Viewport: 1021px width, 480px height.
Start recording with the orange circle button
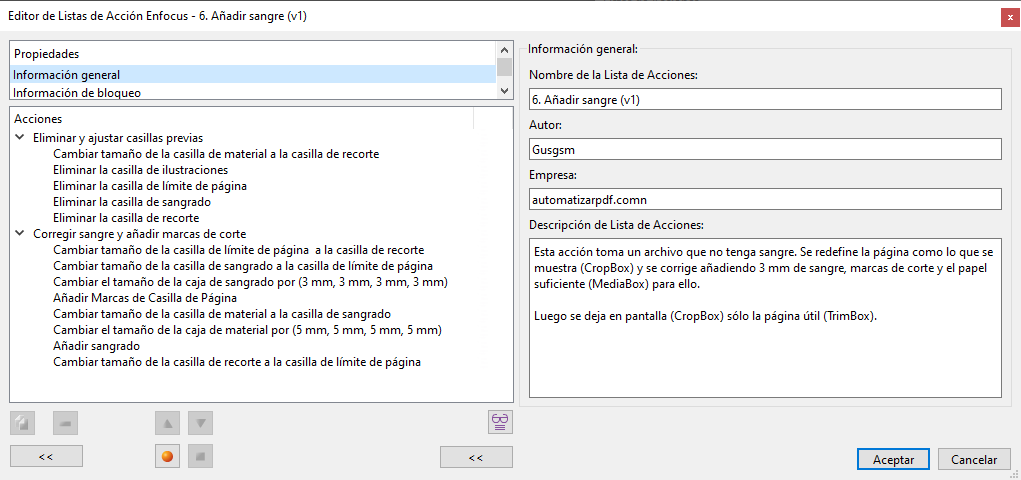tap(167, 457)
